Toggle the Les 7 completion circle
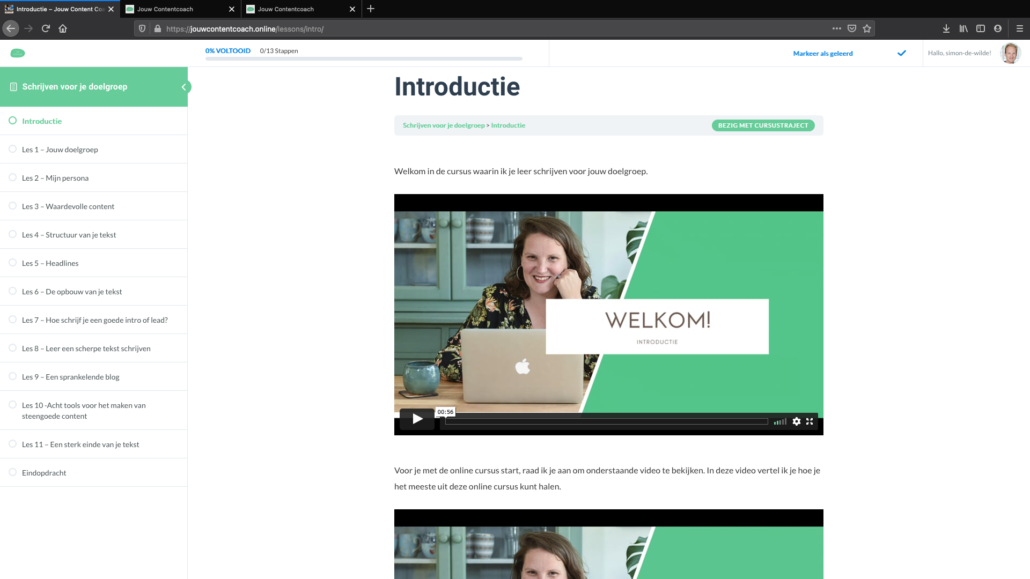Viewport: 1030px width, 579px height. [12, 319]
